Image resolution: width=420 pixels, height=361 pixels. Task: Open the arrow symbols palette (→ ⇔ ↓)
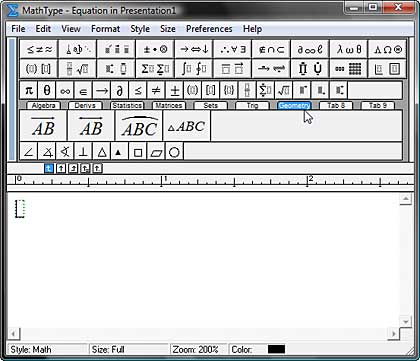point(194,49)
